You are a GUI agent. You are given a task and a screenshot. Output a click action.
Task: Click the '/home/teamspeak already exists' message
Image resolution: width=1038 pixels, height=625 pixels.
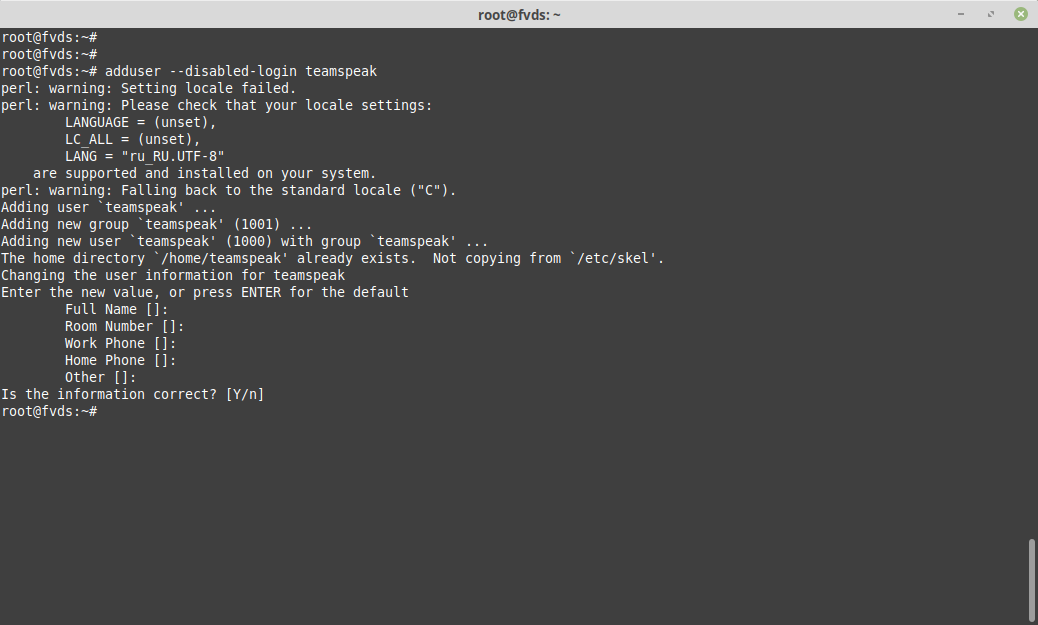[x=332, y=258]
